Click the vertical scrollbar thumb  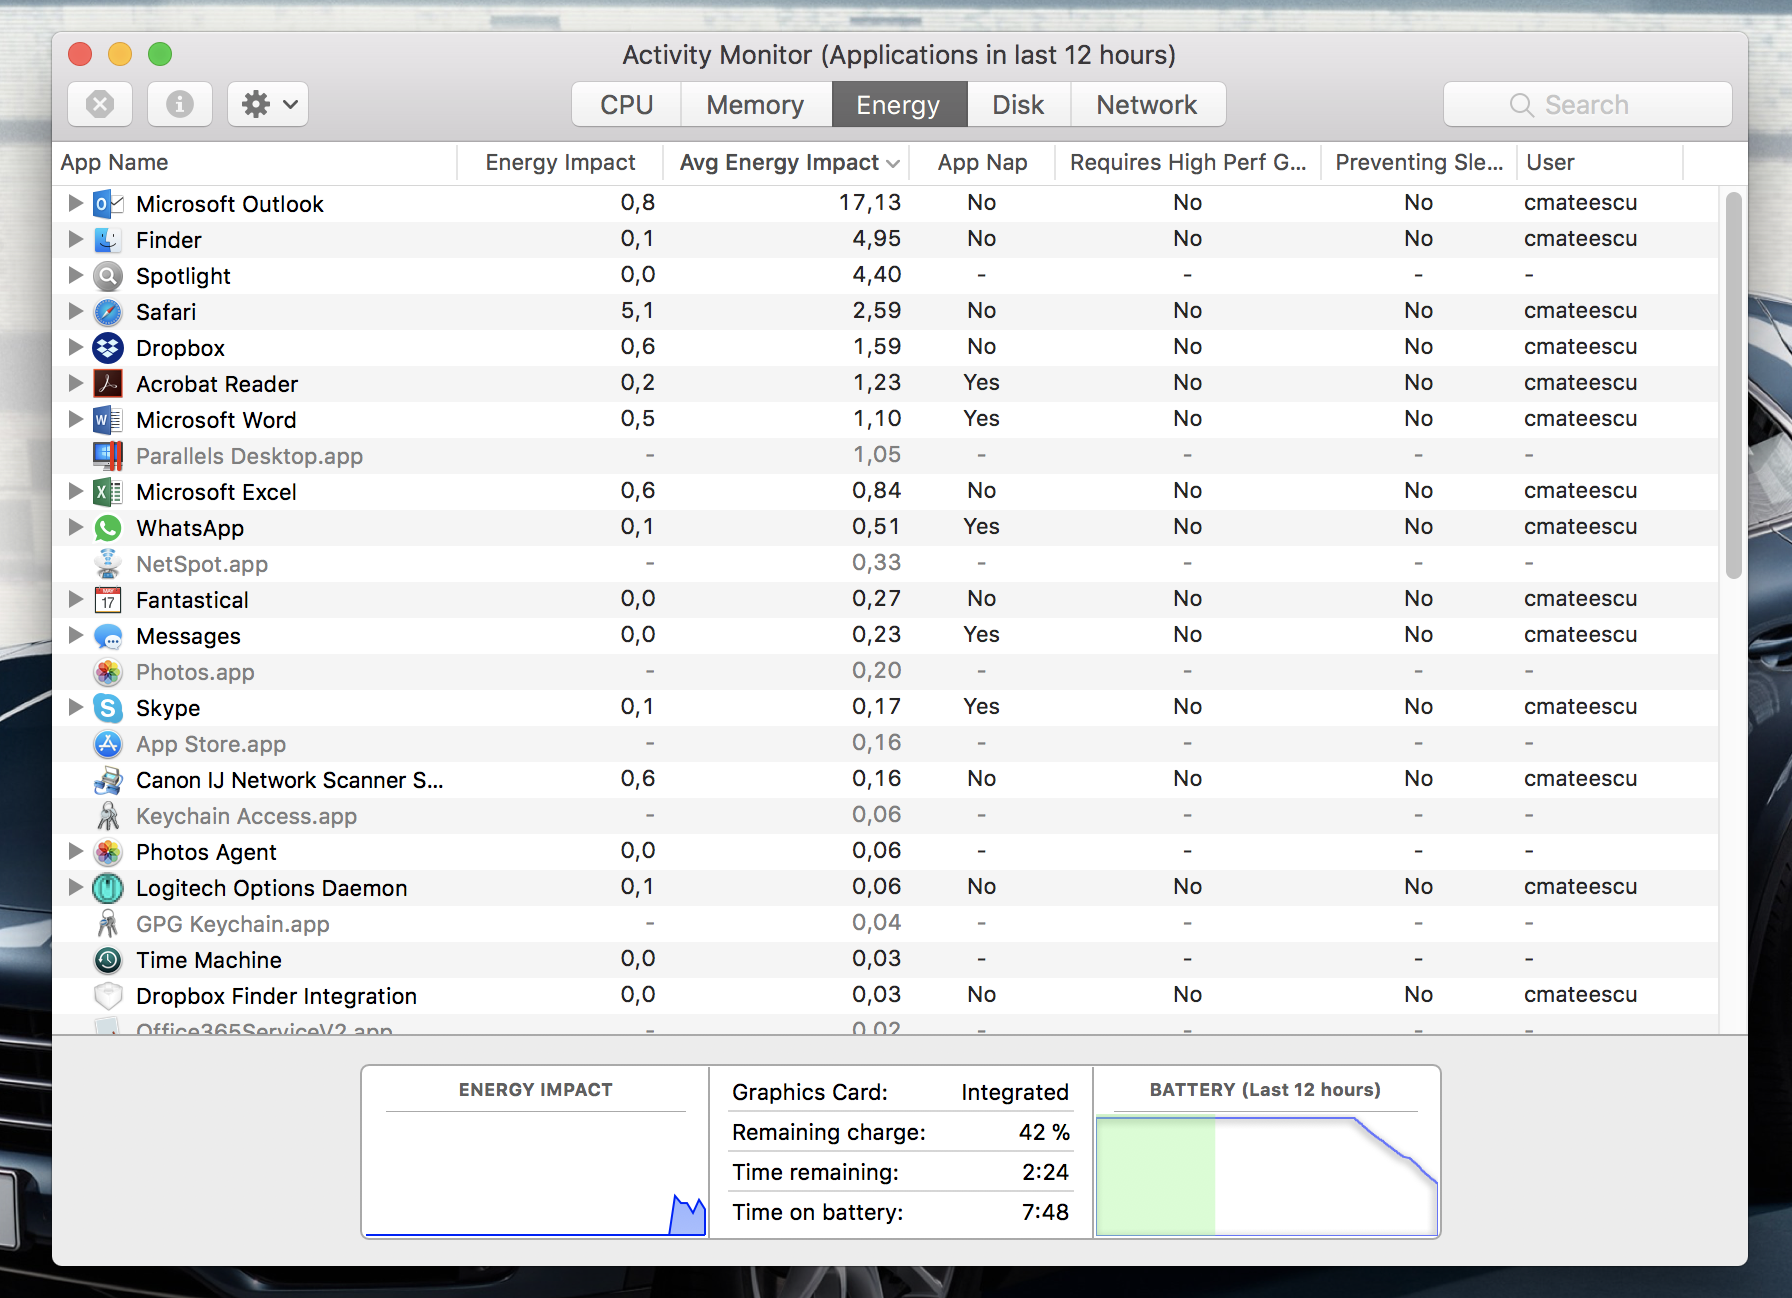point(1734,385)
